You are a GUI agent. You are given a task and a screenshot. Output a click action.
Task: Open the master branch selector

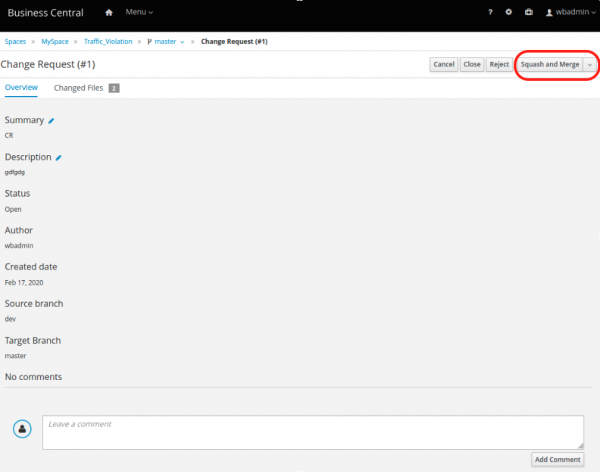pyautogui.click(x=166, y=43)
